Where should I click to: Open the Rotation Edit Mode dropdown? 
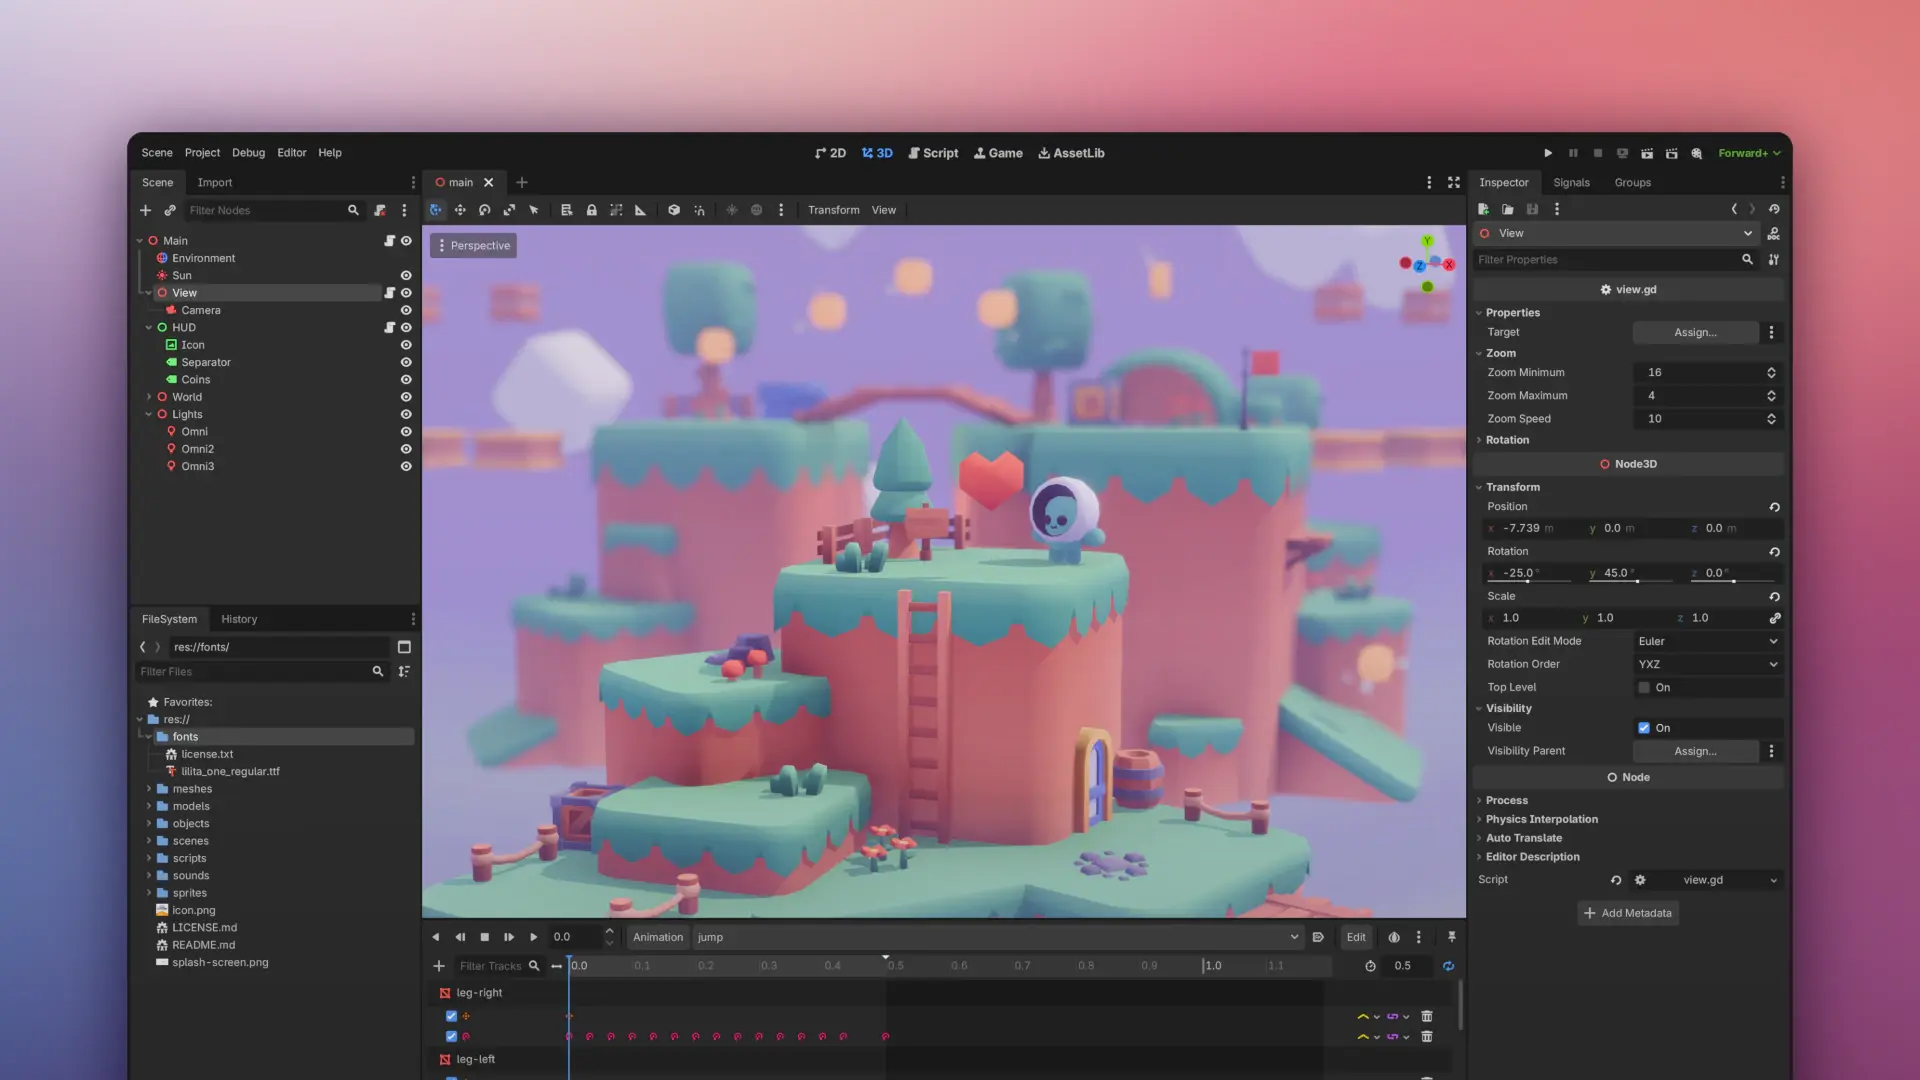click(x=1707, y=641)
